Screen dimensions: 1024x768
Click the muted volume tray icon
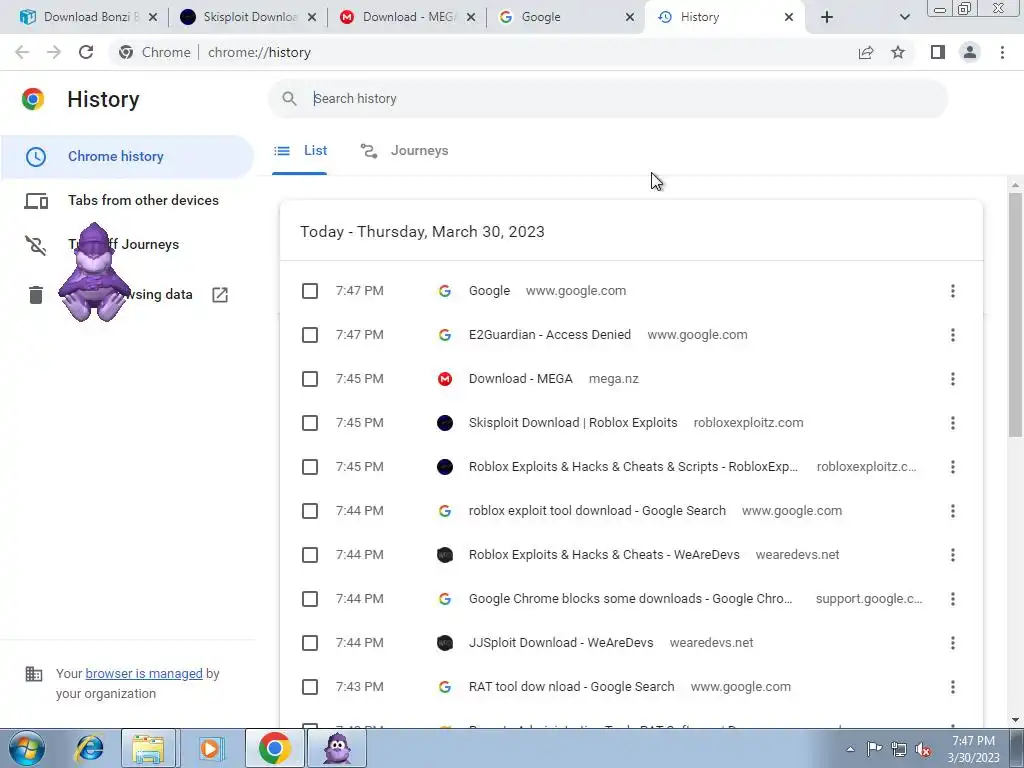pos(923,749)
